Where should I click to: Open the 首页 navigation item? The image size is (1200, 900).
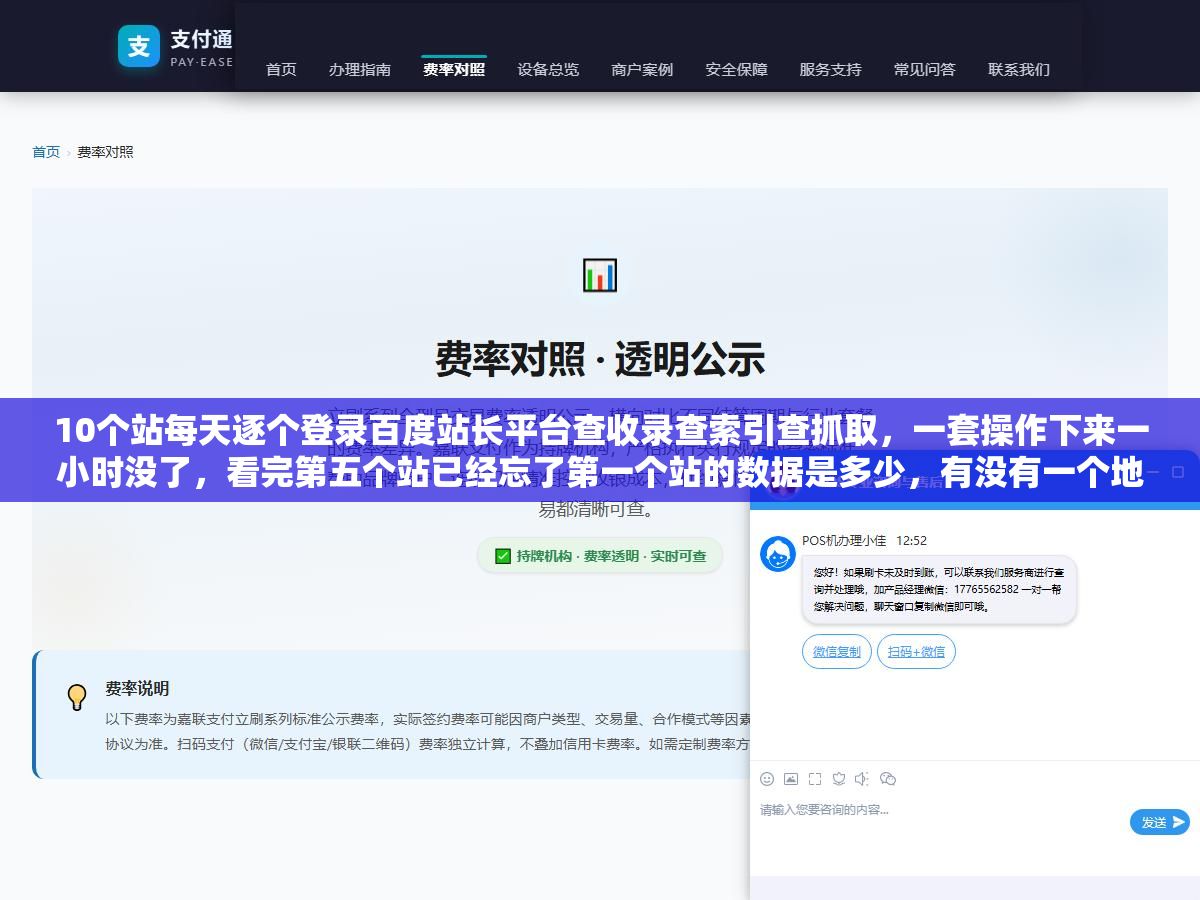[x=281, y=69]
